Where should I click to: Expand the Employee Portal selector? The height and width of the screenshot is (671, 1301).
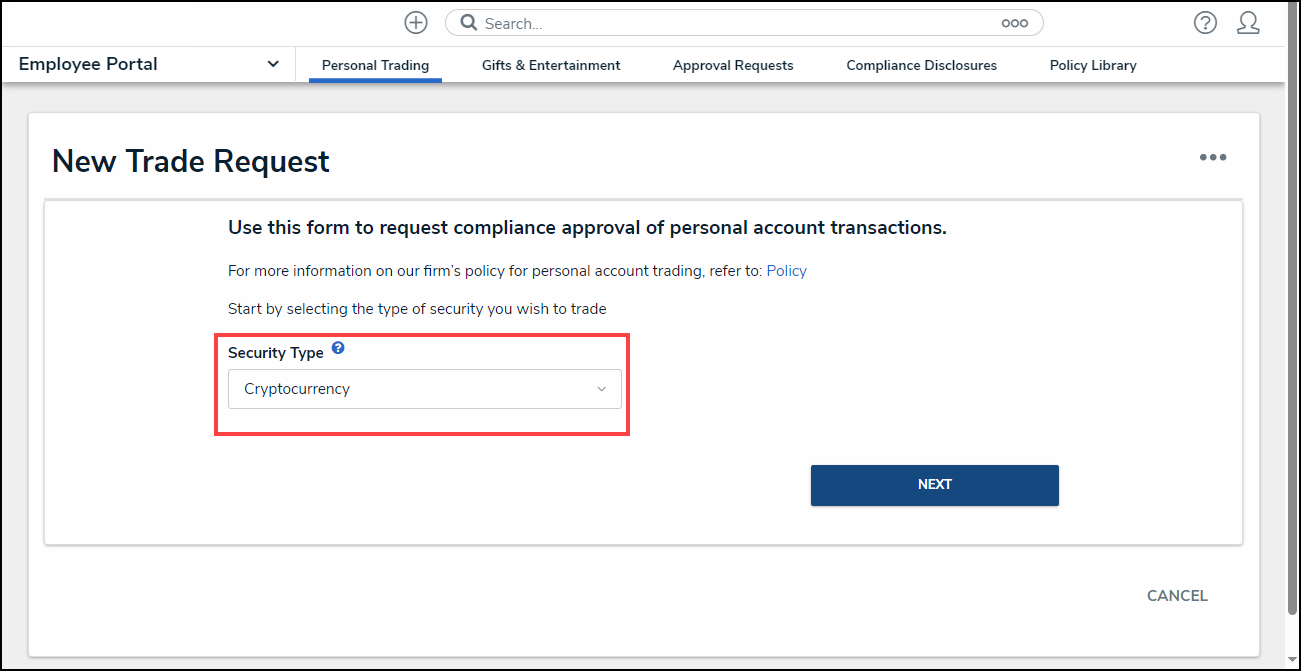point(272,63)
